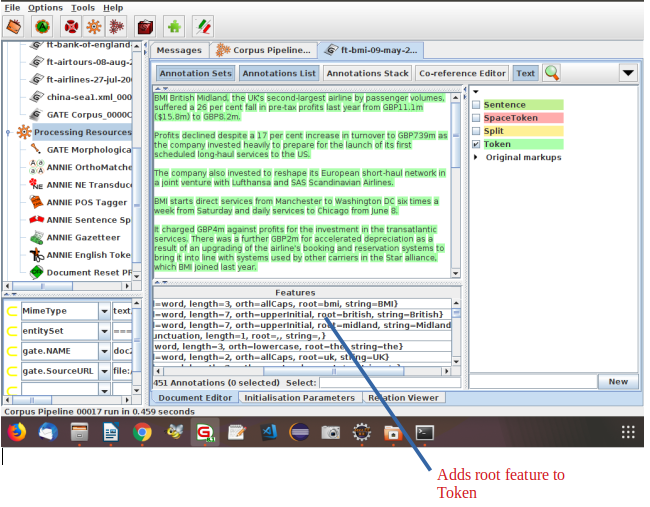Open the MimeType feature name dropdown

(x=104, y=311)
